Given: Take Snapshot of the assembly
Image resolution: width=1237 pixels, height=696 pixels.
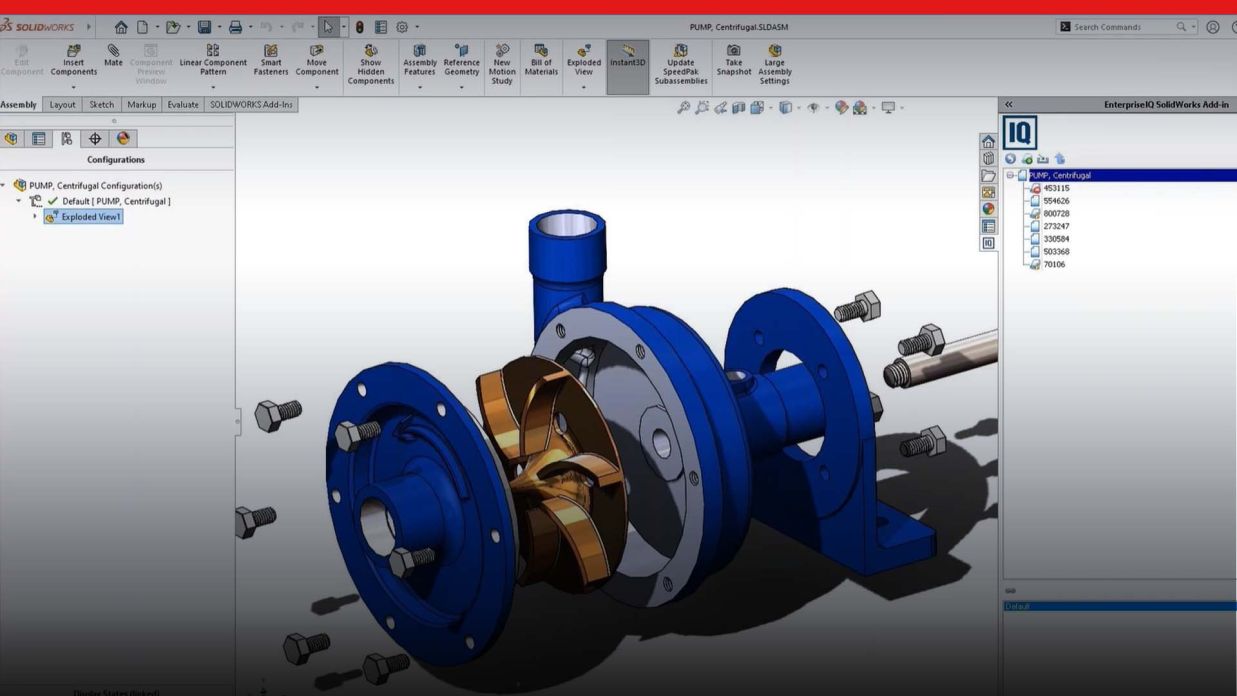Looking at the screenshot, I should click(733, 60).
